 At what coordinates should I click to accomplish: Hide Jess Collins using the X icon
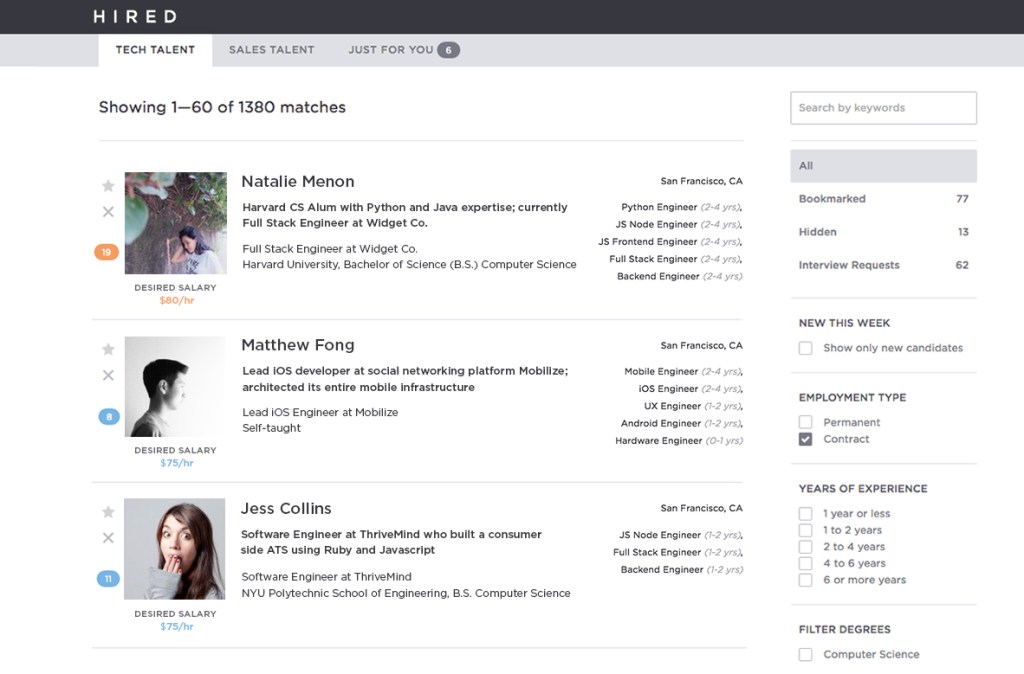pyautogui.click(x=108, y=538)
